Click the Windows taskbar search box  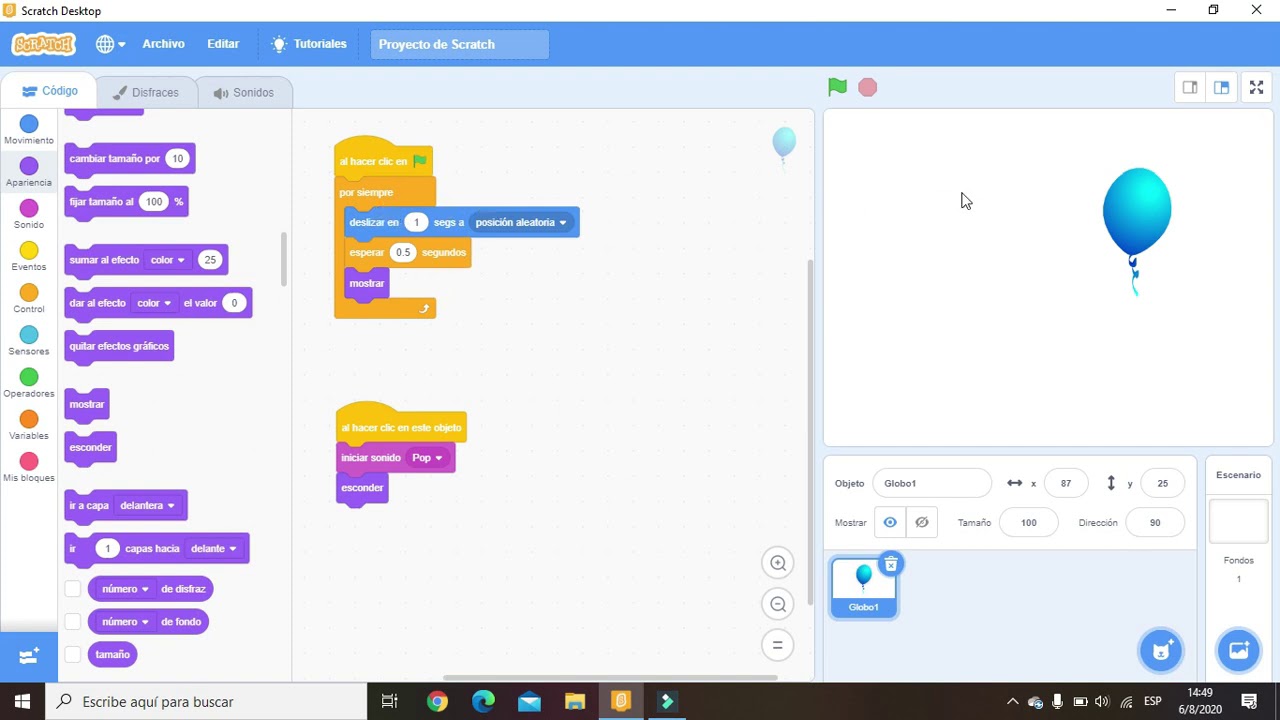click(x=206, y=701)
